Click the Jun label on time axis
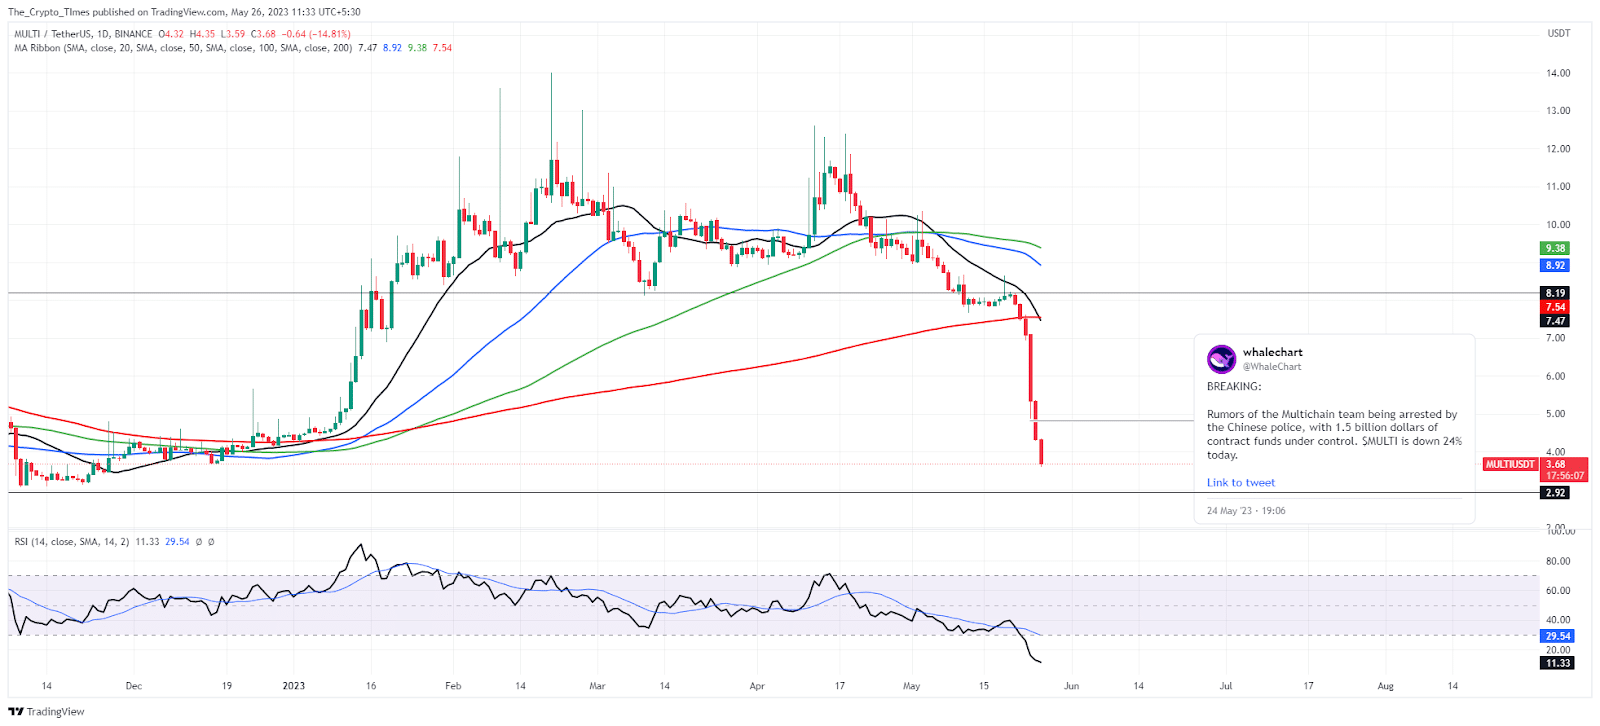Image resolution: width=1600 pixels, height=726 pixels. point(1071,686)
